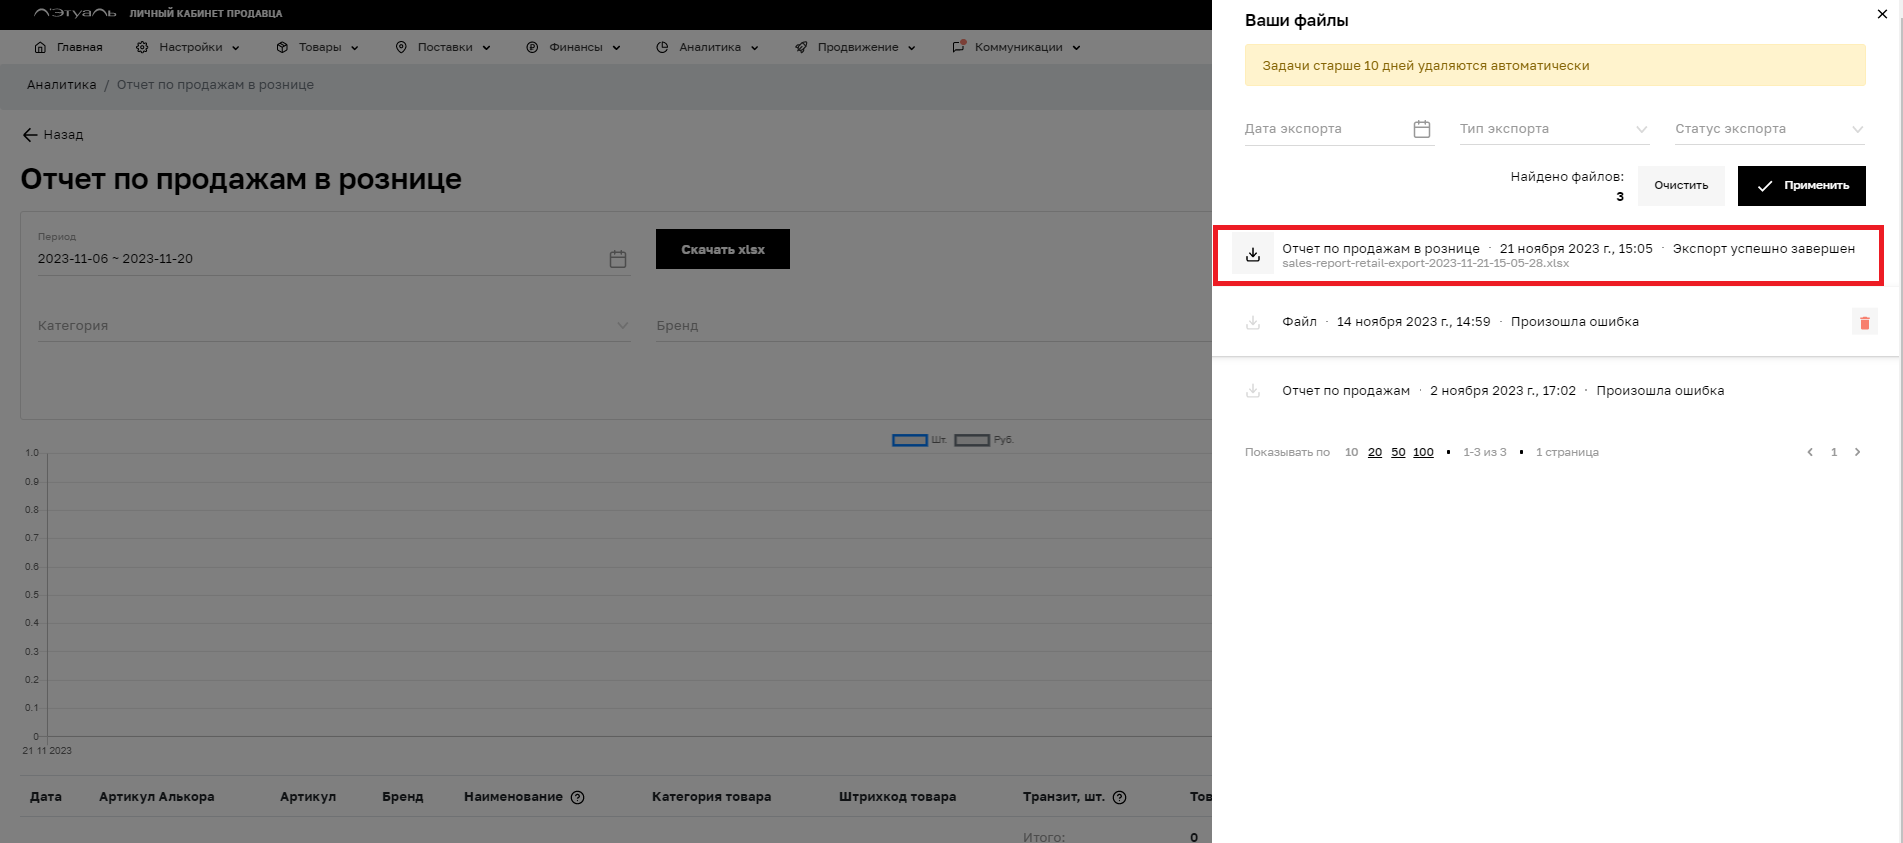Show 50 files per page
Screen dimensions: 1903x843
[1398, 452]
